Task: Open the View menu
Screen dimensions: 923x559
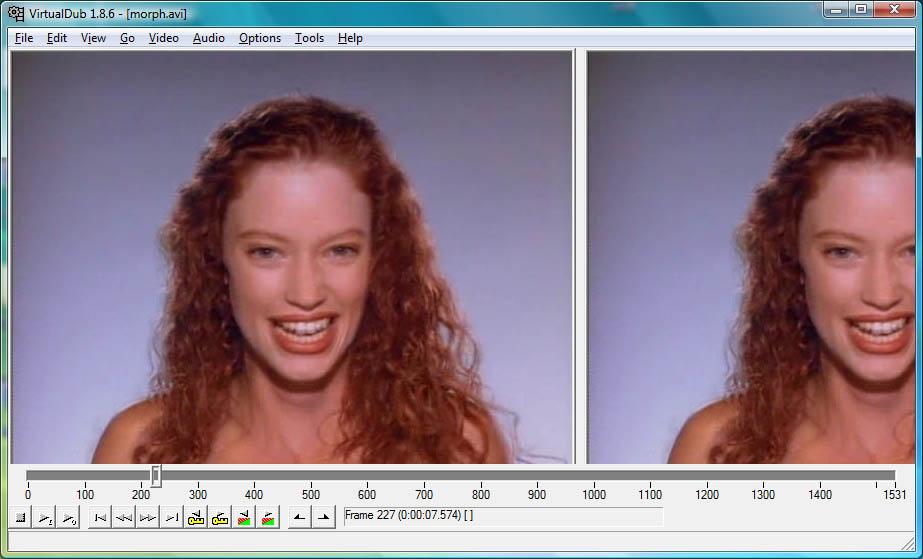Action: coord(93,38)
